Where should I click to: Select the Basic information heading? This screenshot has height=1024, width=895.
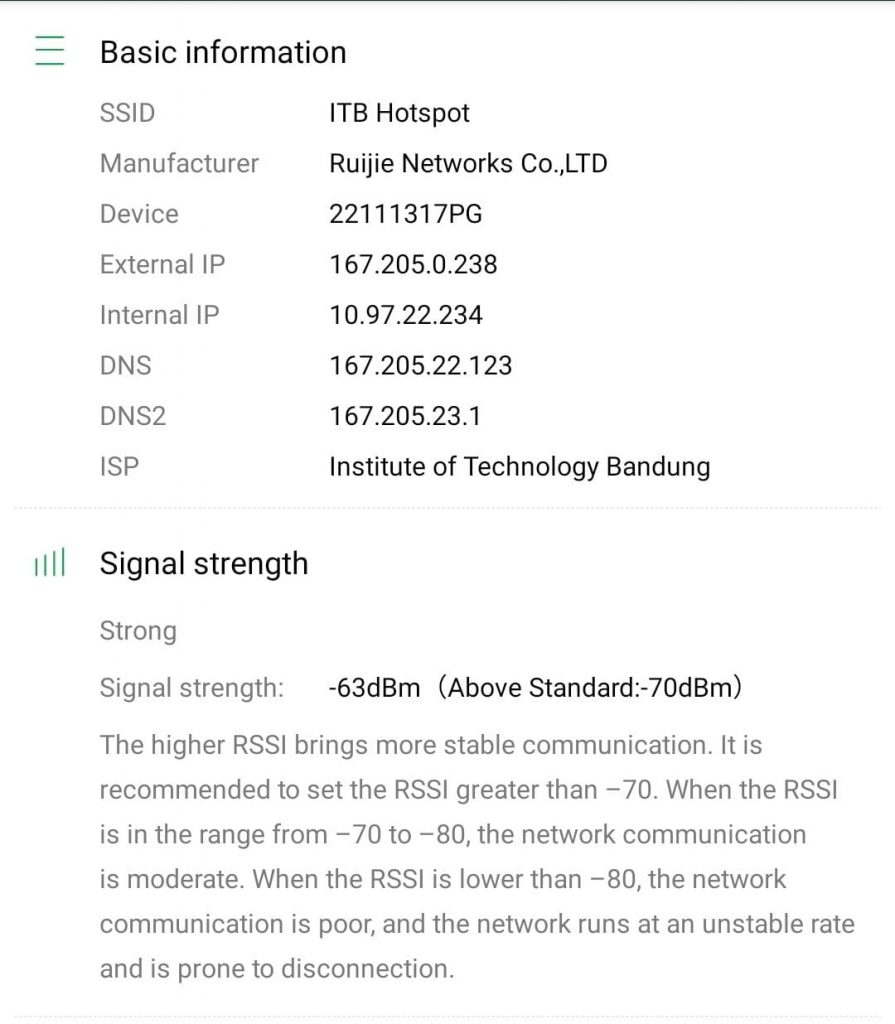coord(222,52)
